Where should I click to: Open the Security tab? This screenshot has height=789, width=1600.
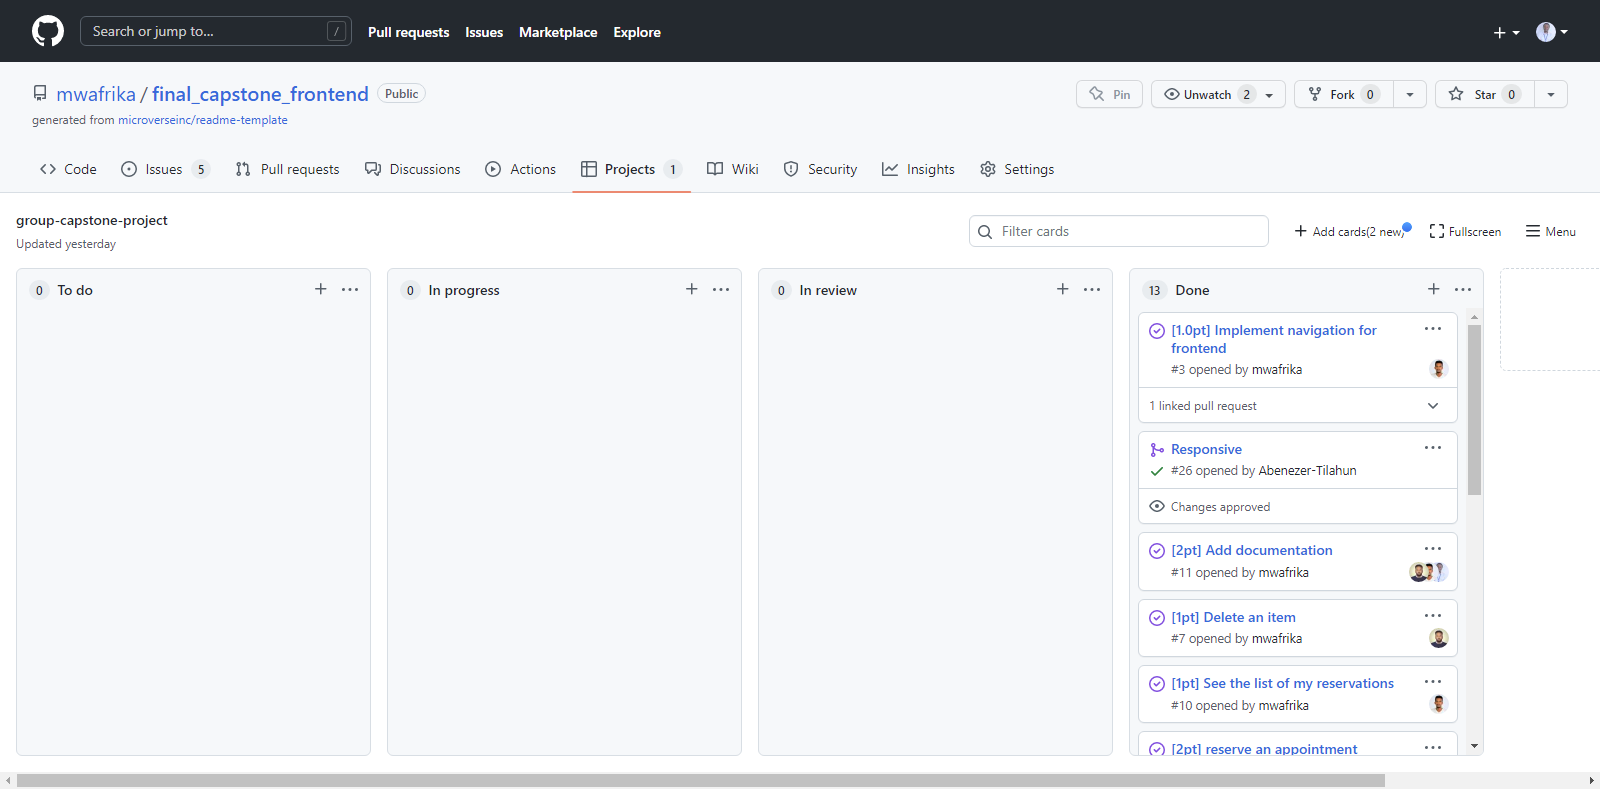820,169
